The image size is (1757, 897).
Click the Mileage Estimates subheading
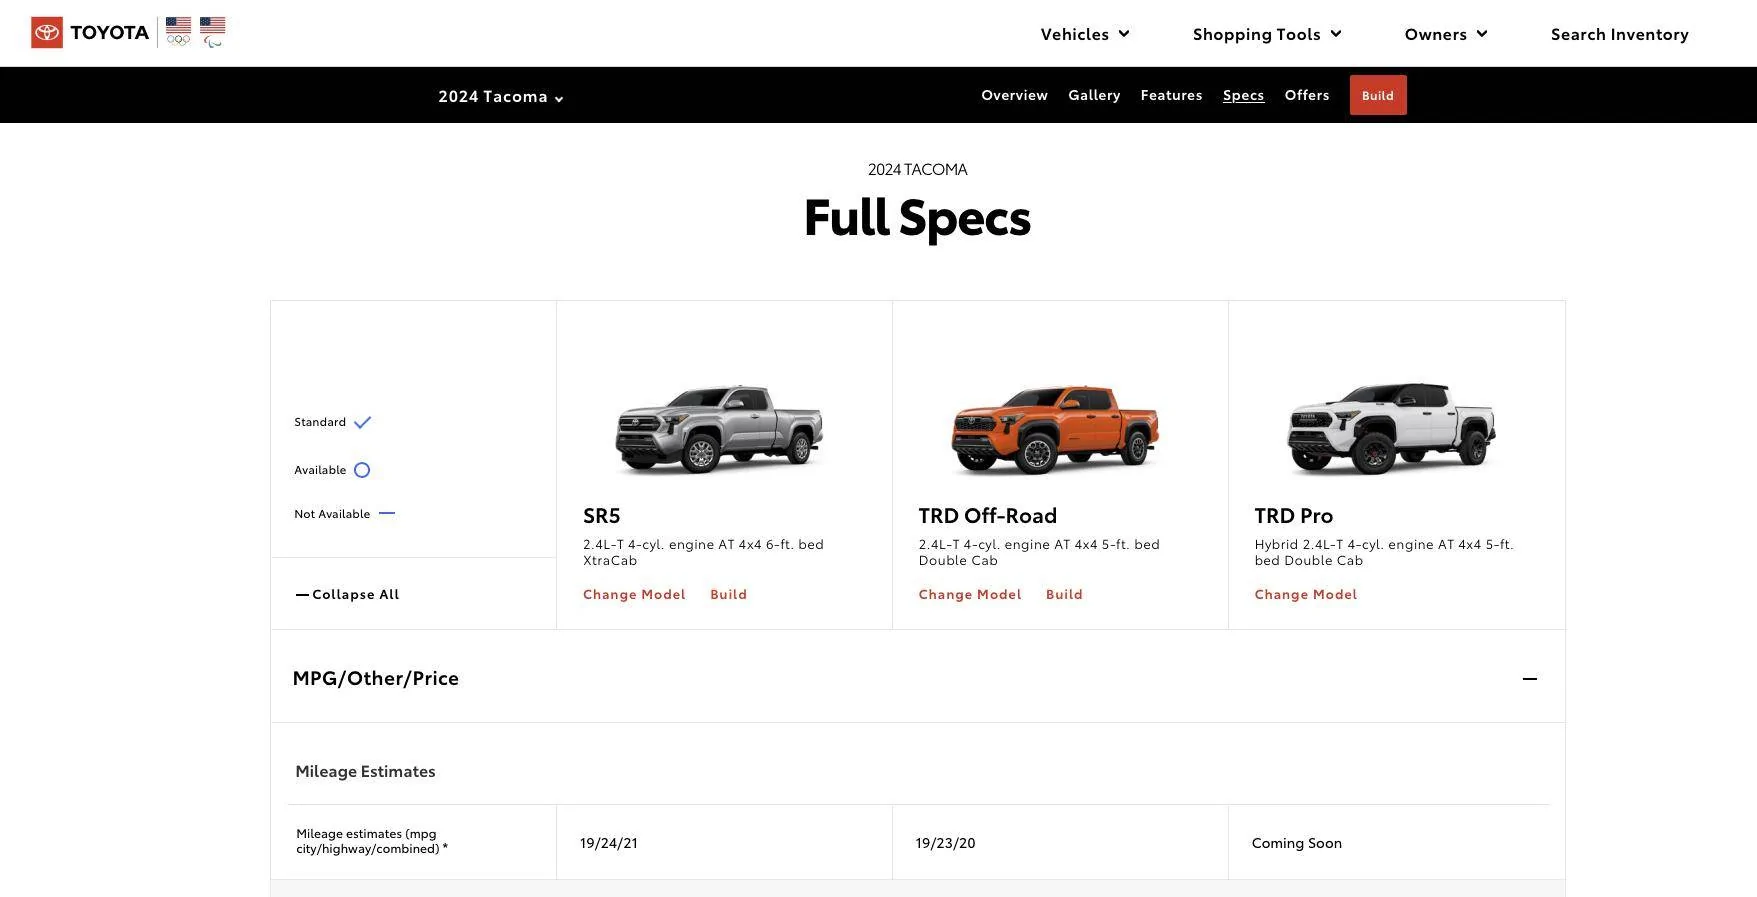[x=365, y=771]
